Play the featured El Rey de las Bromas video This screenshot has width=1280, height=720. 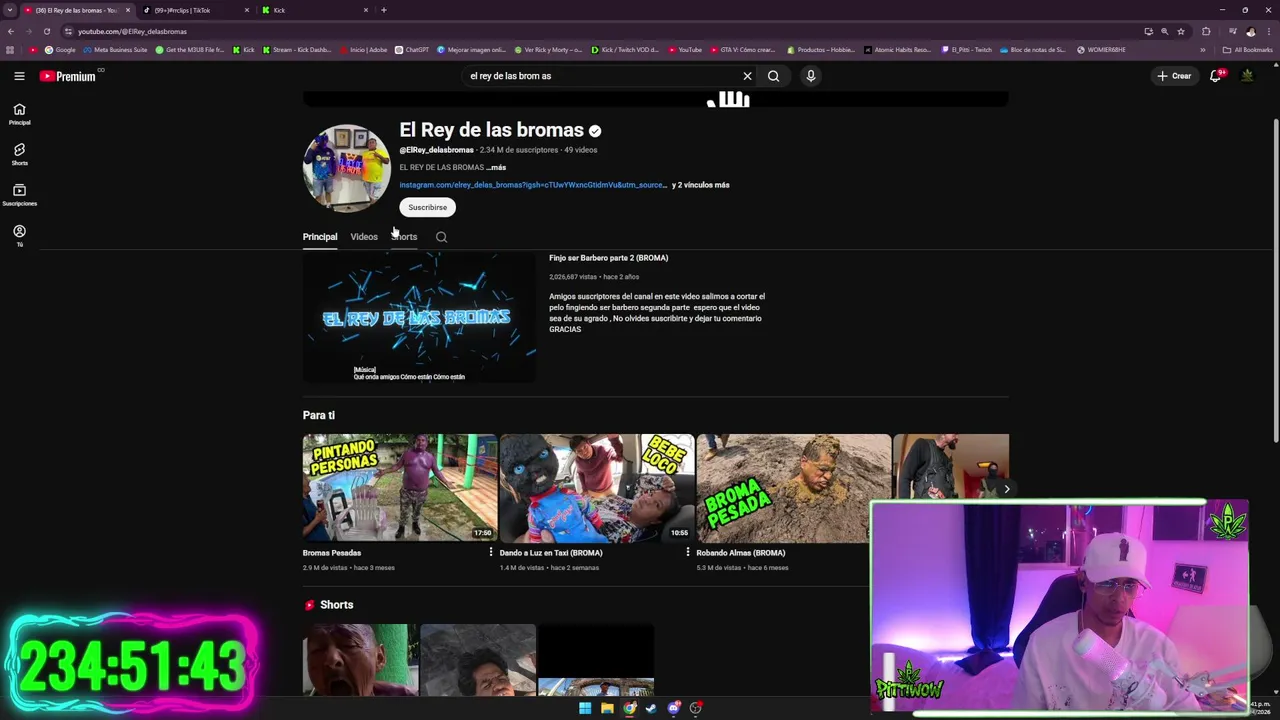(419, 317)
